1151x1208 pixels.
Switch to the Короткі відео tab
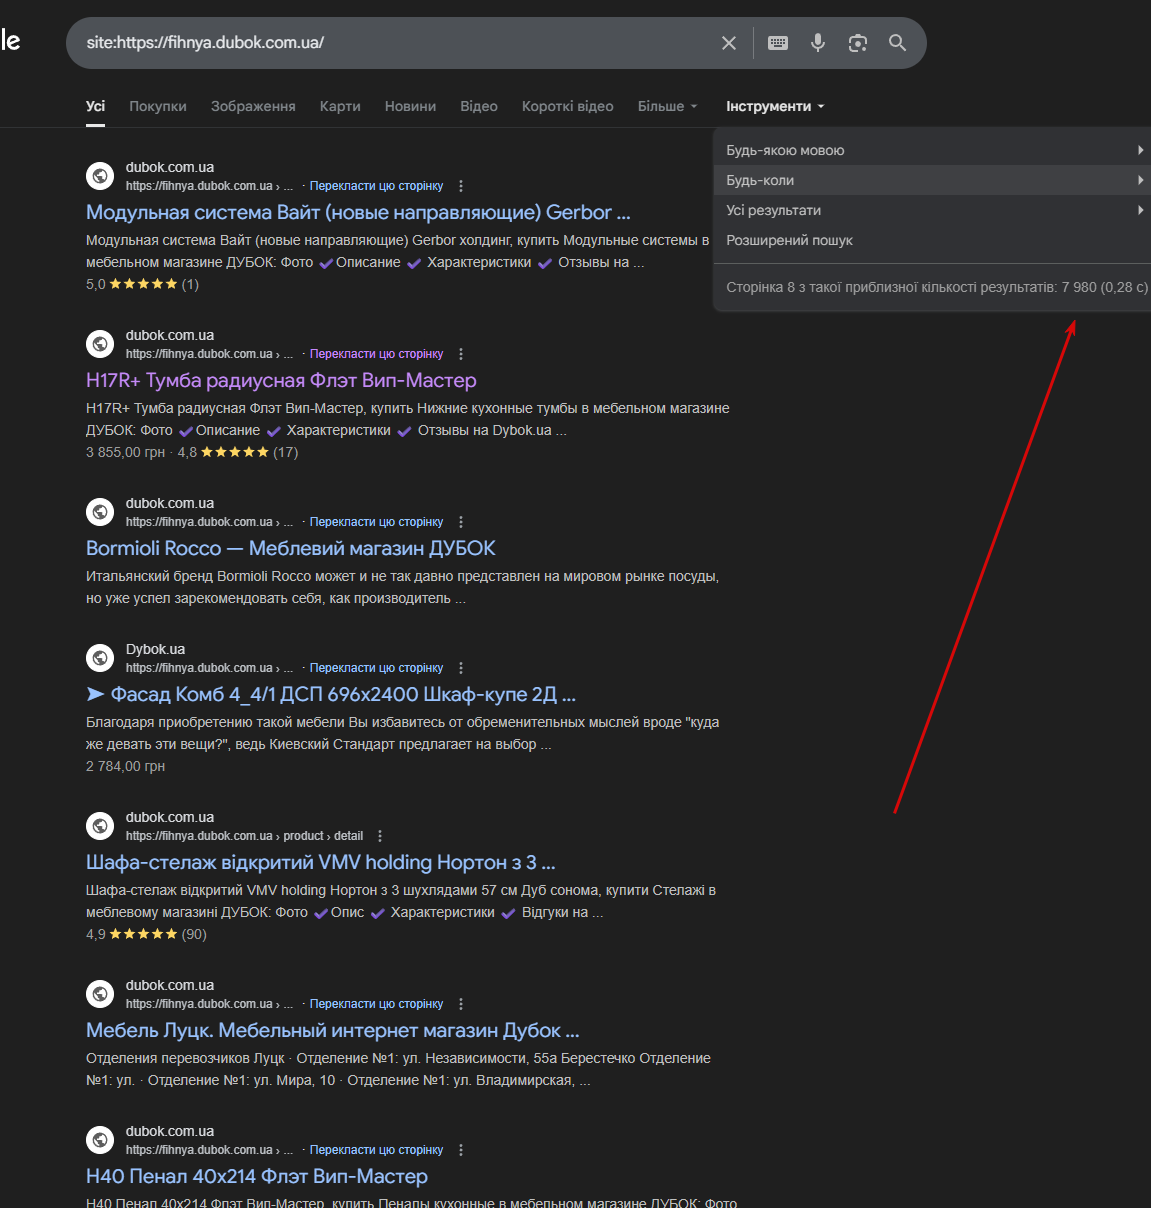point(568,106)
